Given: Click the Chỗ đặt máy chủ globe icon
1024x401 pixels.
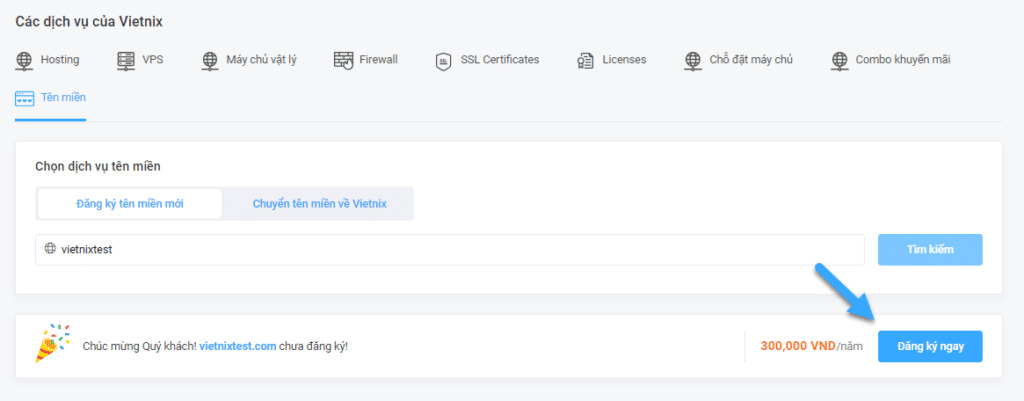Looking at the screenshot, I should point(692,61).
